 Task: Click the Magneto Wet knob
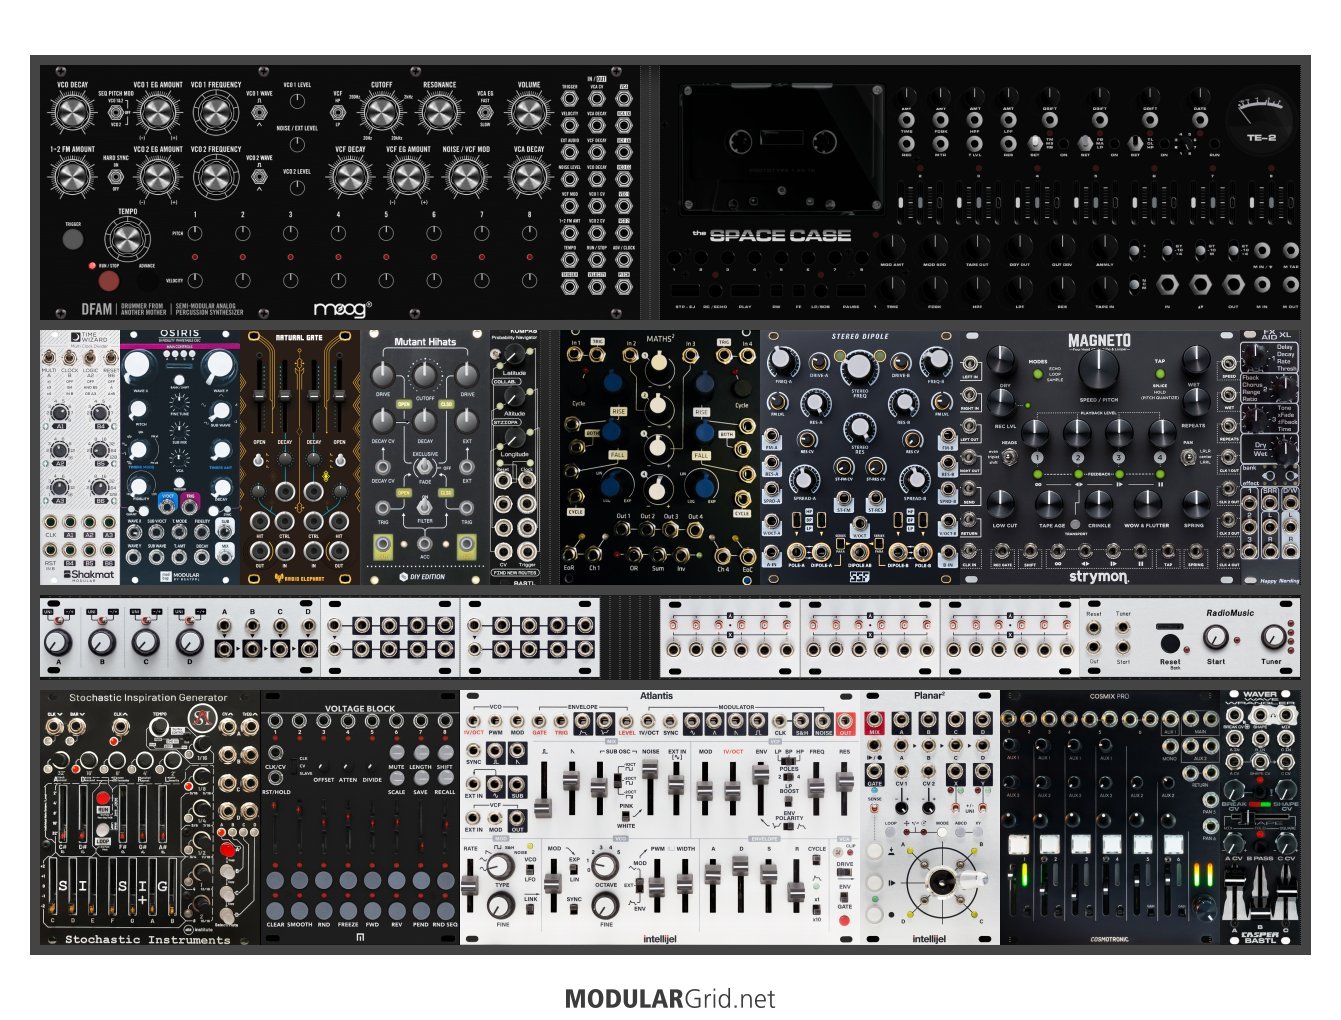pyautogui.click(x=1195, y=360)
